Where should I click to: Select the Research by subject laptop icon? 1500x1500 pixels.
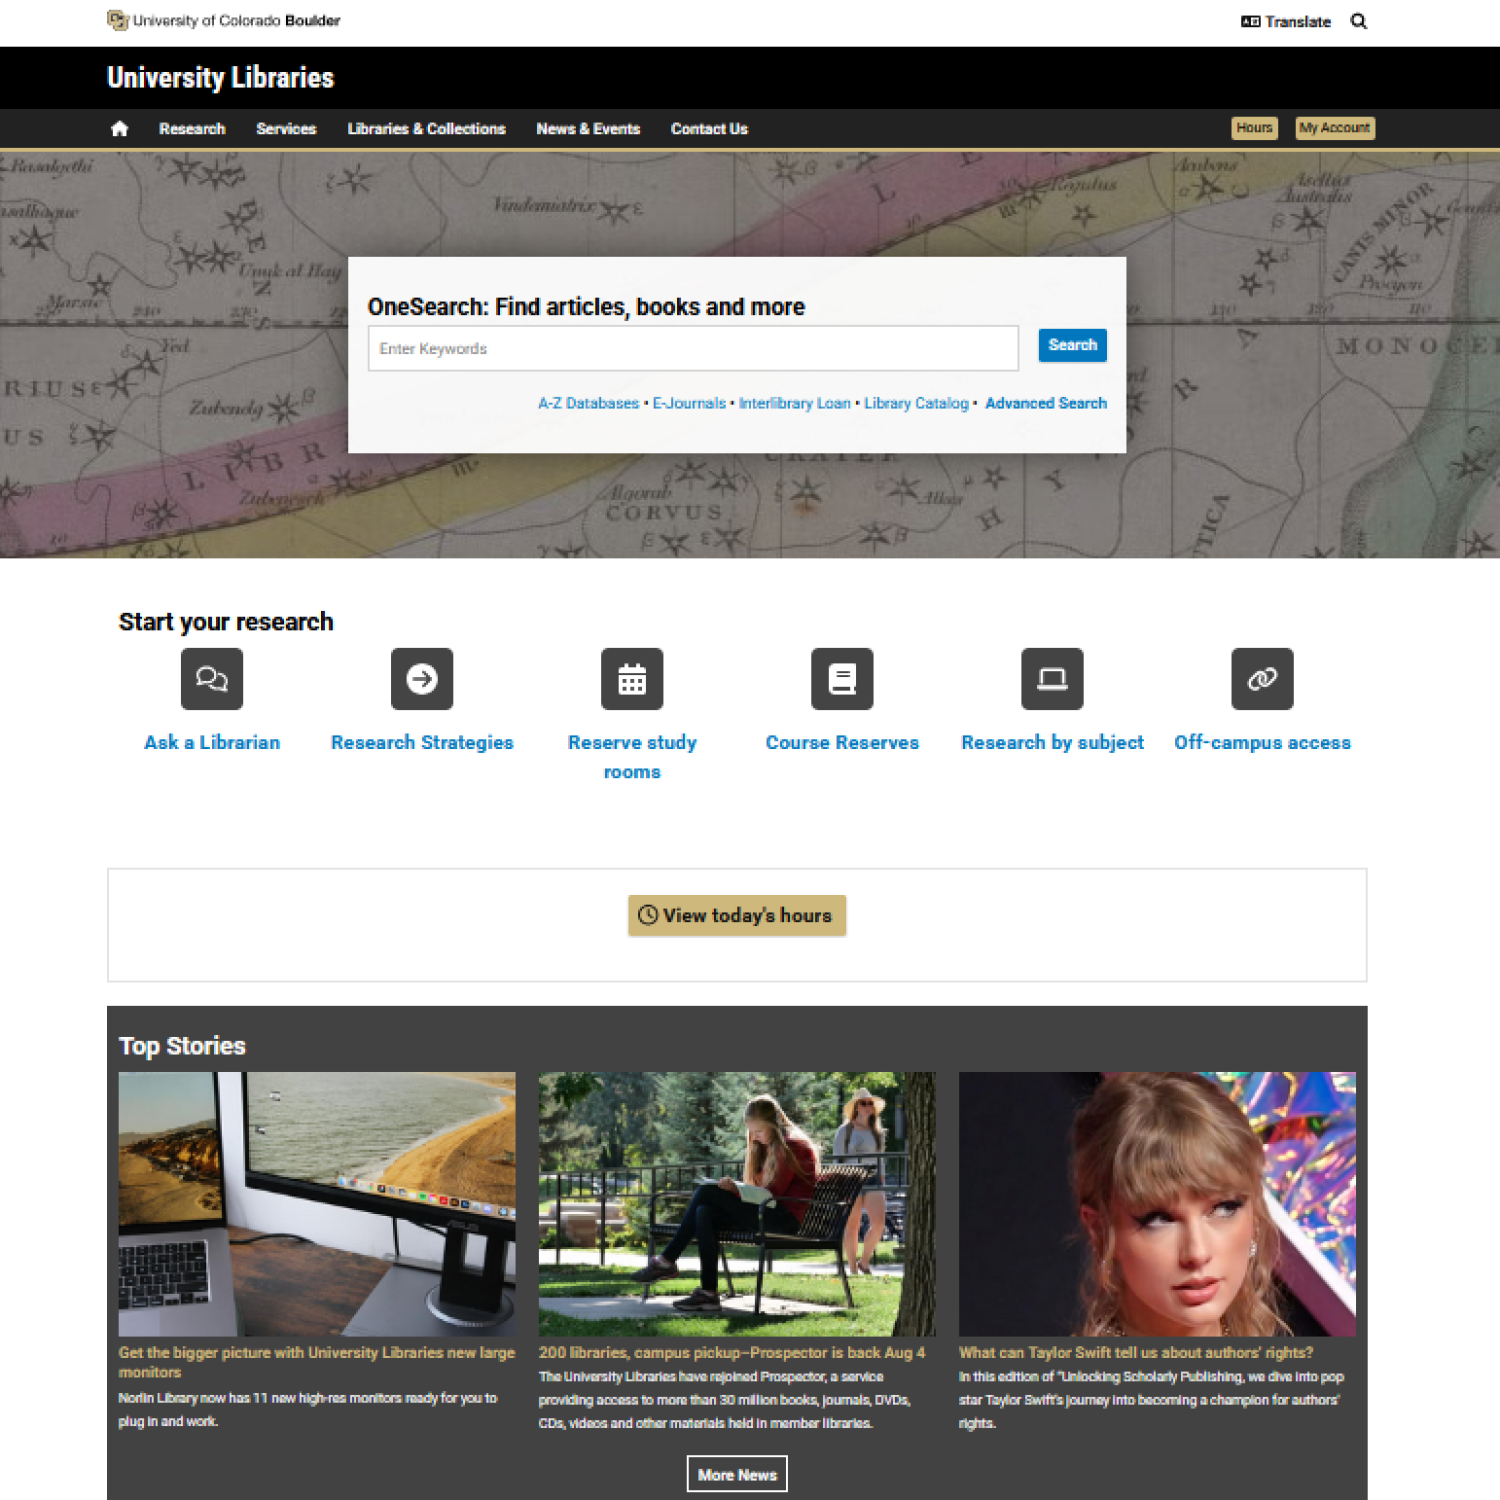(x=1052, y=679)
